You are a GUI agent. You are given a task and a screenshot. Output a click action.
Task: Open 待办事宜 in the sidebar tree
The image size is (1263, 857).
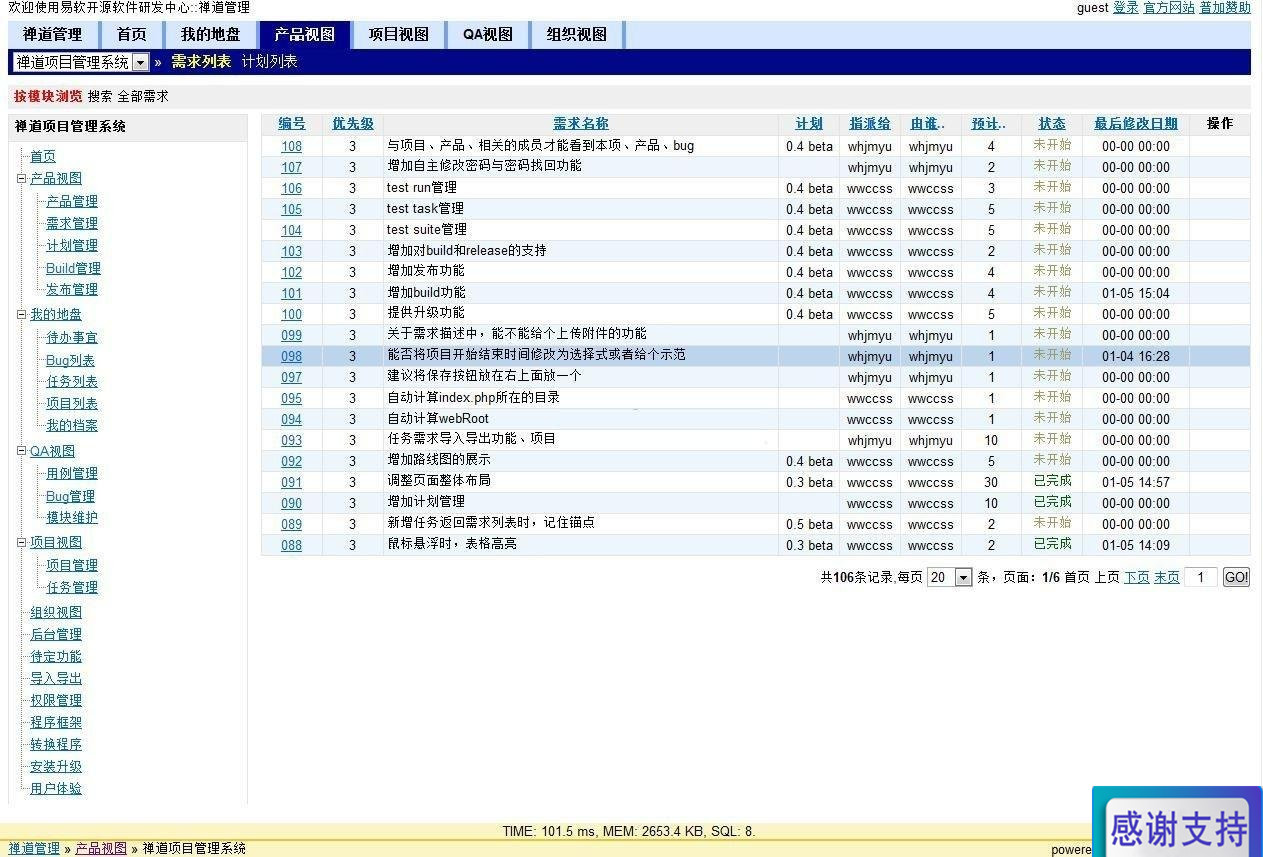click(x=72, y=338)
